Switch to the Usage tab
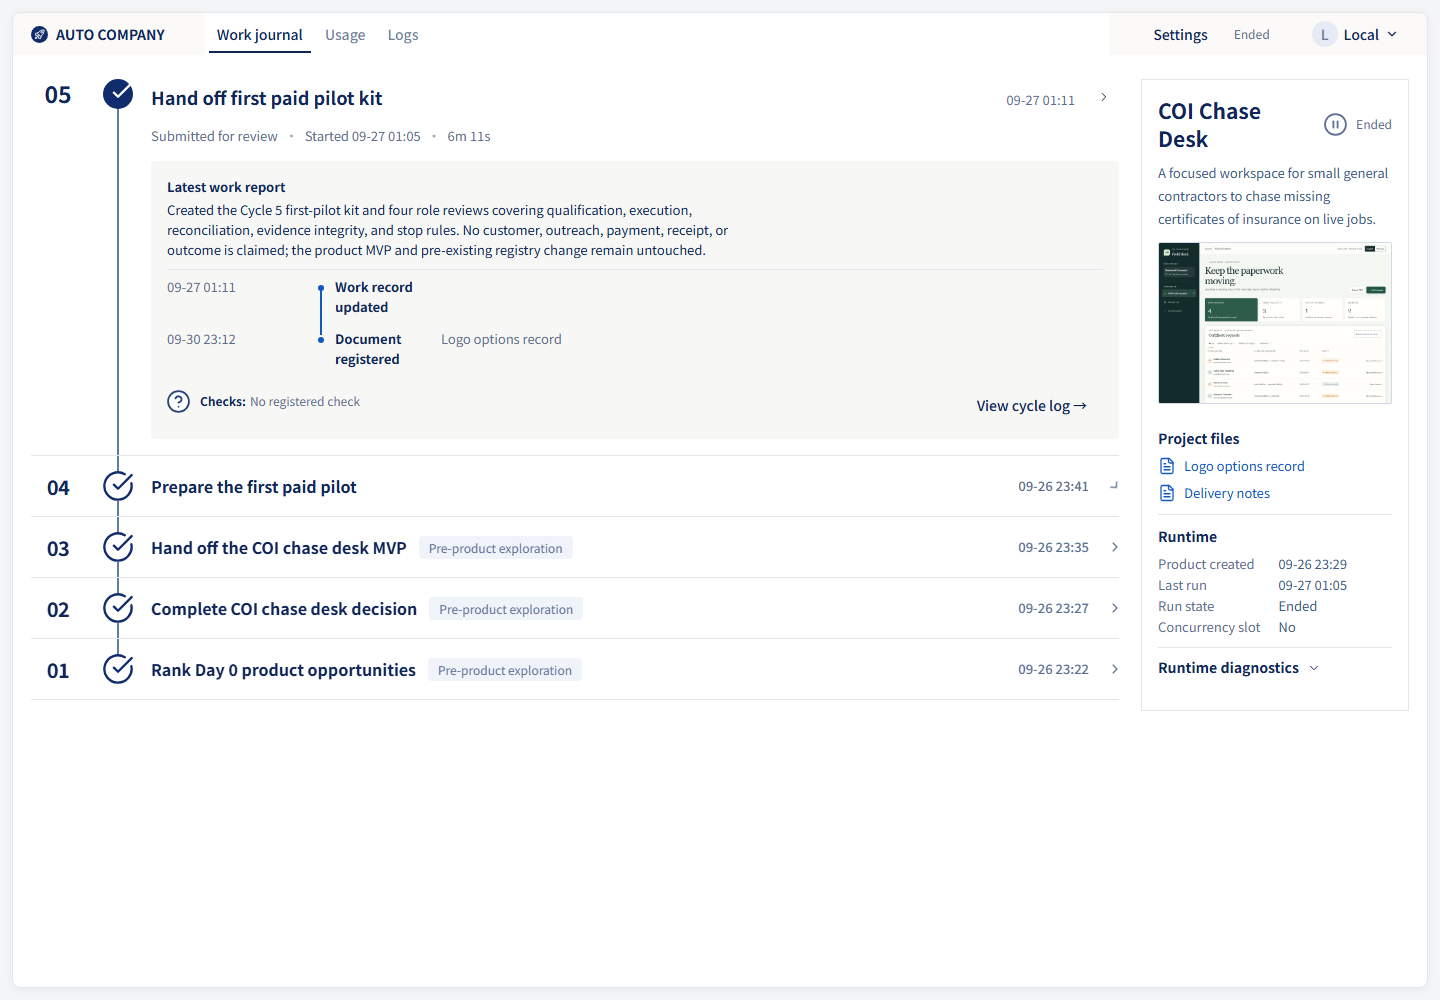 [x=345, y=35]
